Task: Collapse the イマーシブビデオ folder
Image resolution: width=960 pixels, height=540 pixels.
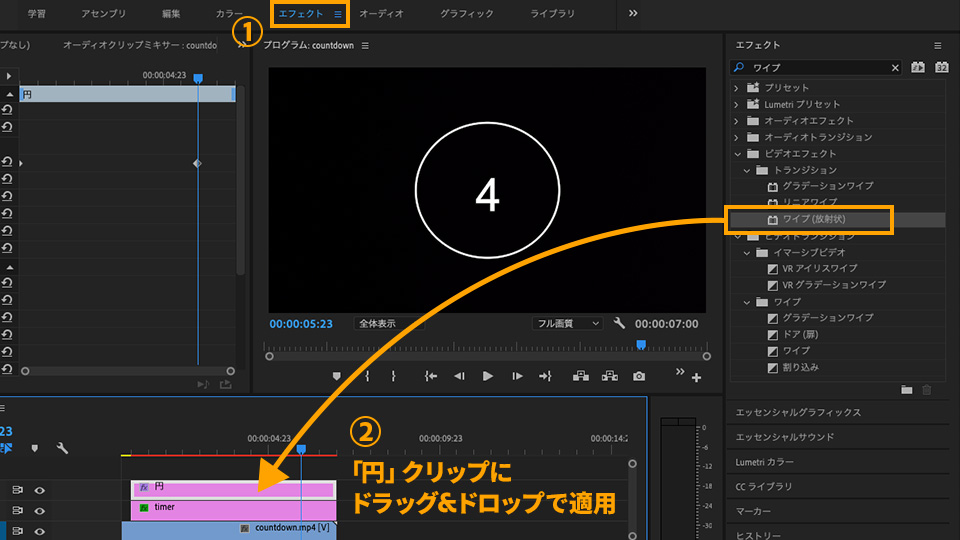Action: click(x=746, y=253)
